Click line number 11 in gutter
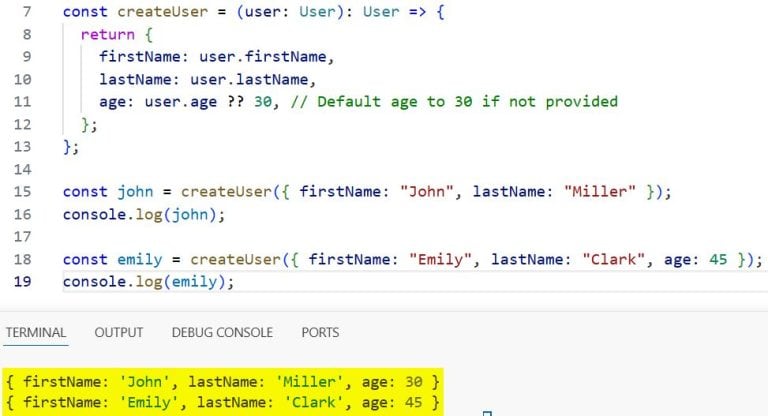 click(23, 101)
